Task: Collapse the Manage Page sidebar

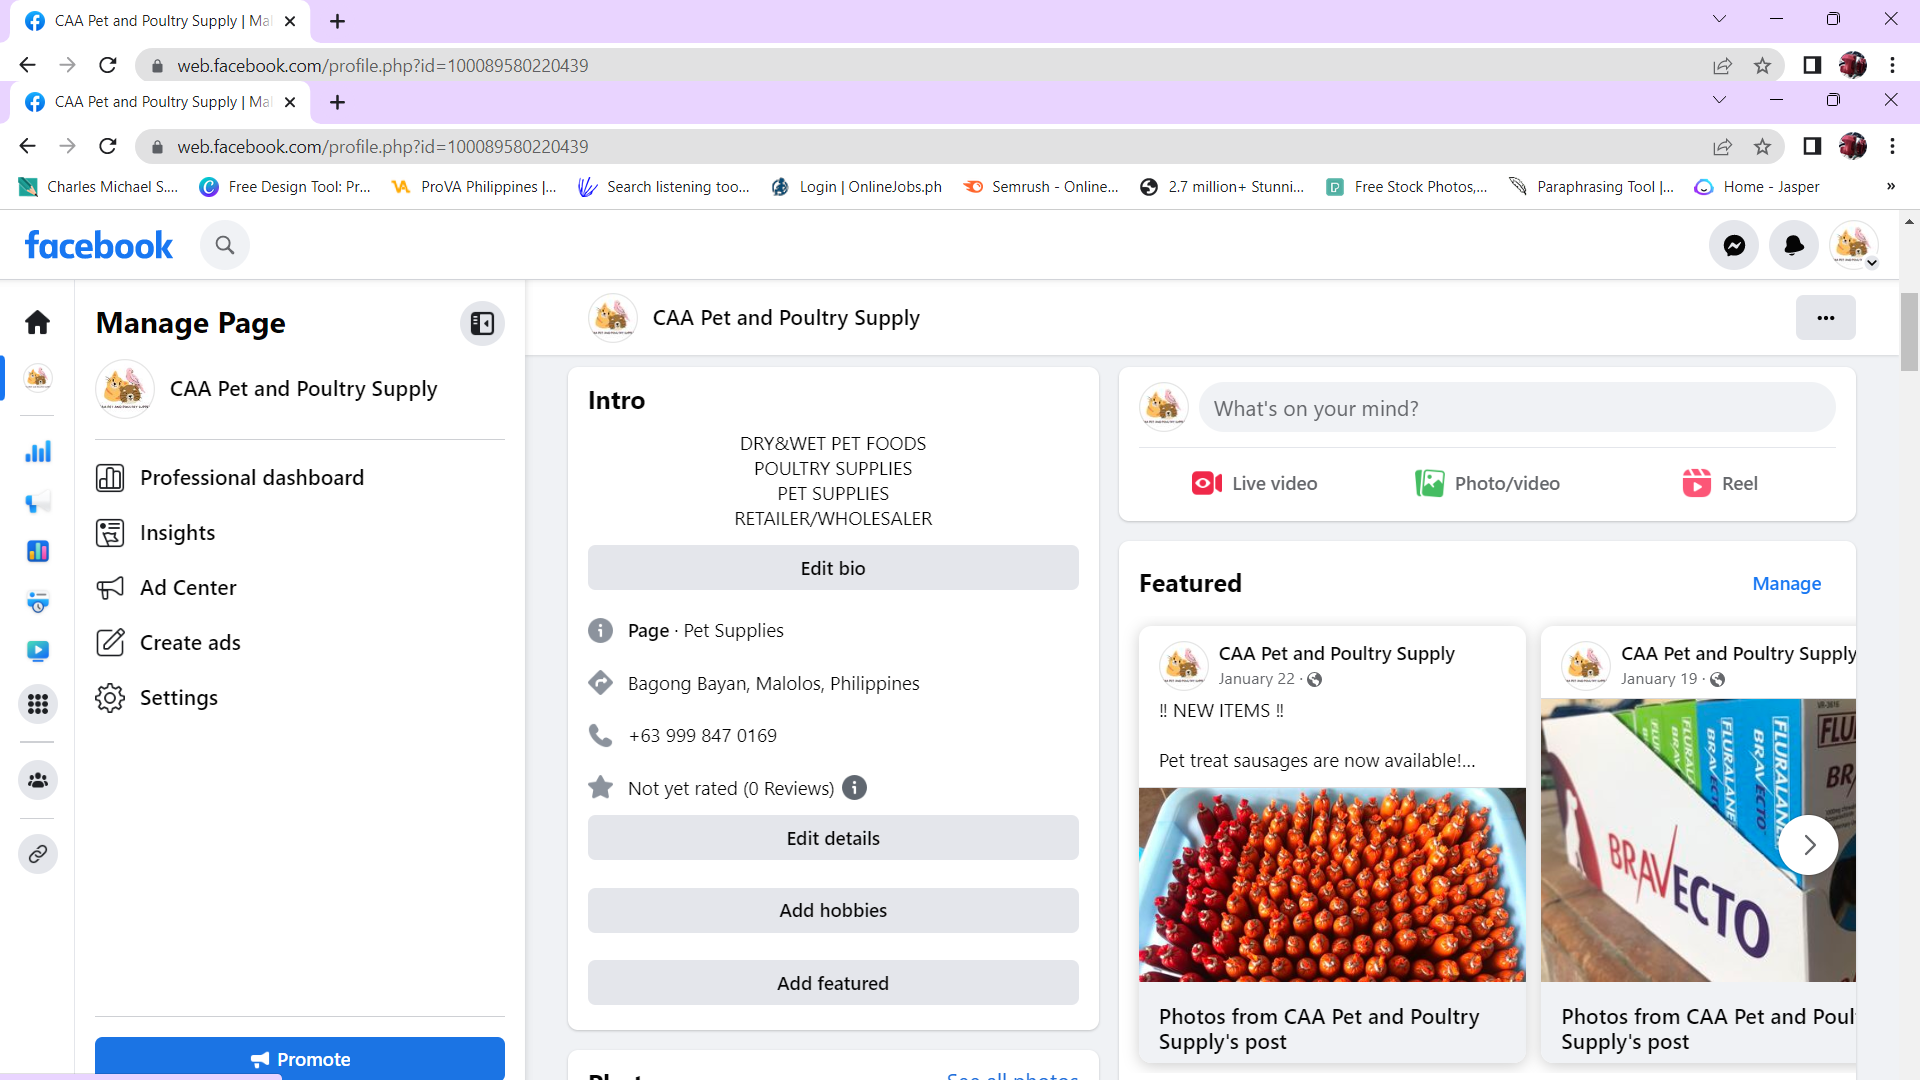Action: (482, 323)
